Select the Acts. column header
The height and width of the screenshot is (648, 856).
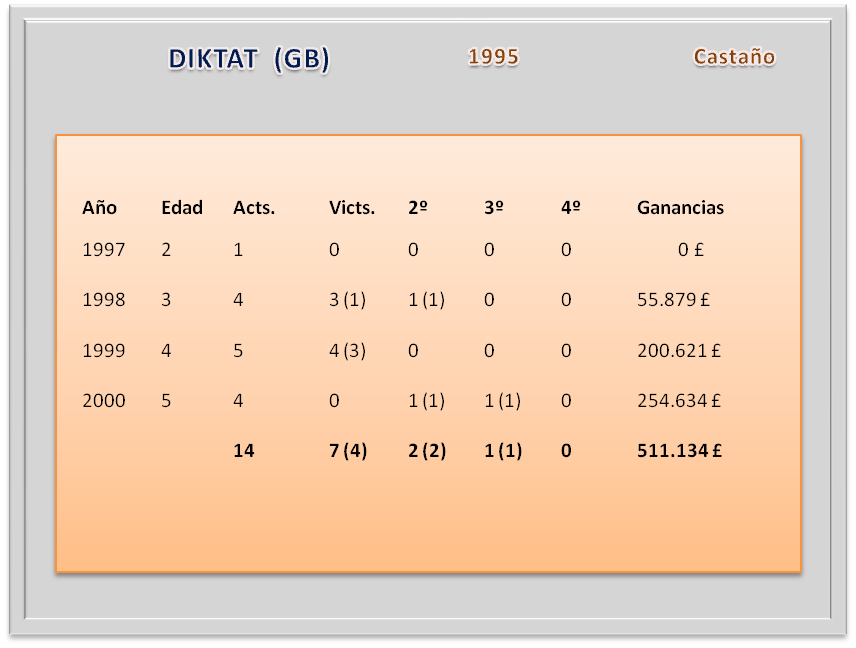click(254, 208)
